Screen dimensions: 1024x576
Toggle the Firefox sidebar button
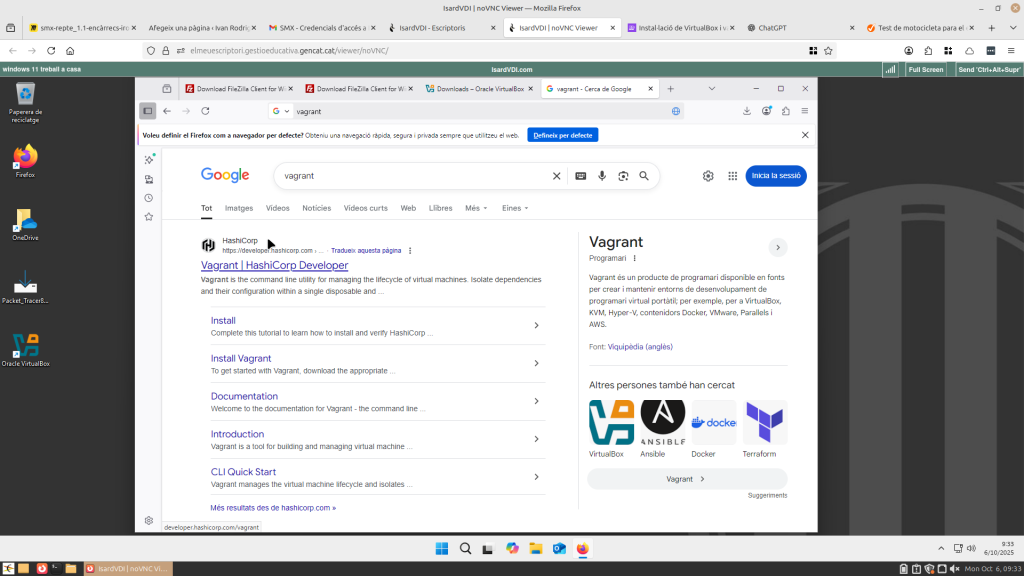[x=148, y=111]
